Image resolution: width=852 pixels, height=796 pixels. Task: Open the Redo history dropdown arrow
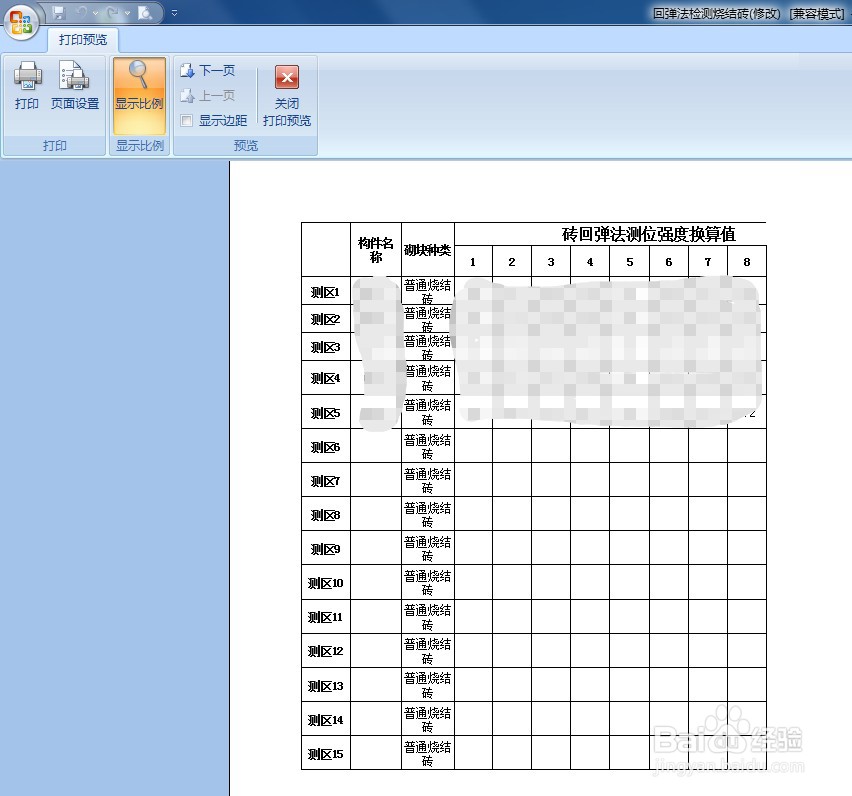[x=127, y=13]
